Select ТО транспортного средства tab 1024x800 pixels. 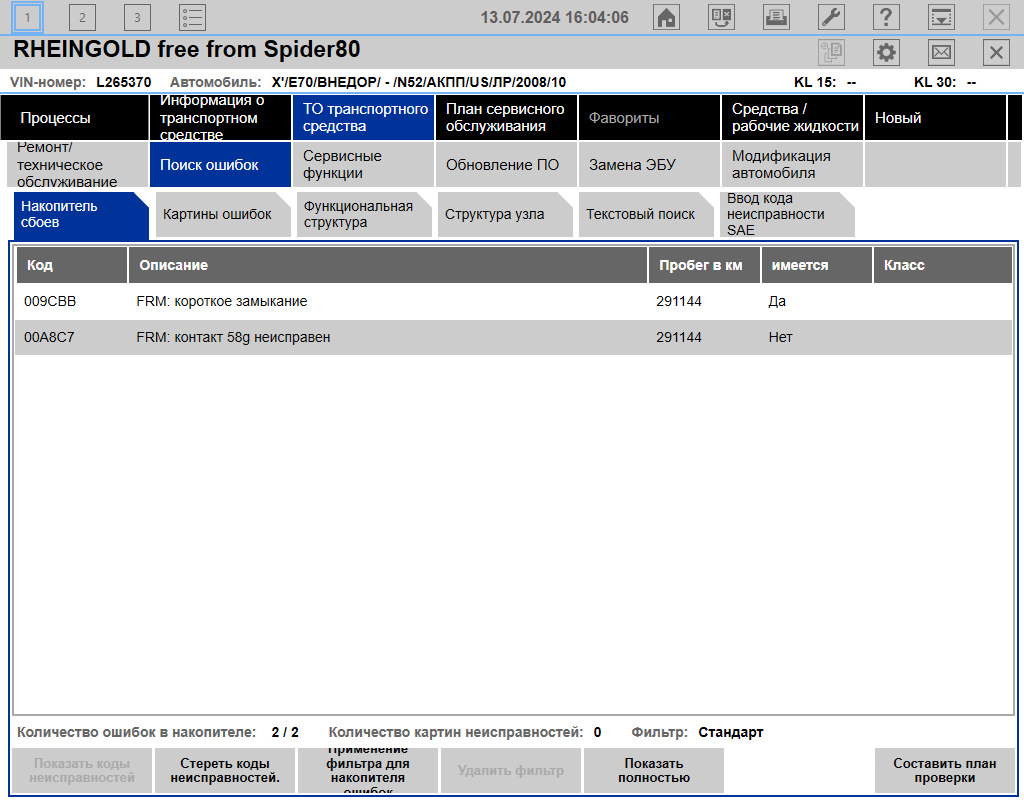pyautogui.click(x=364, y=118)
